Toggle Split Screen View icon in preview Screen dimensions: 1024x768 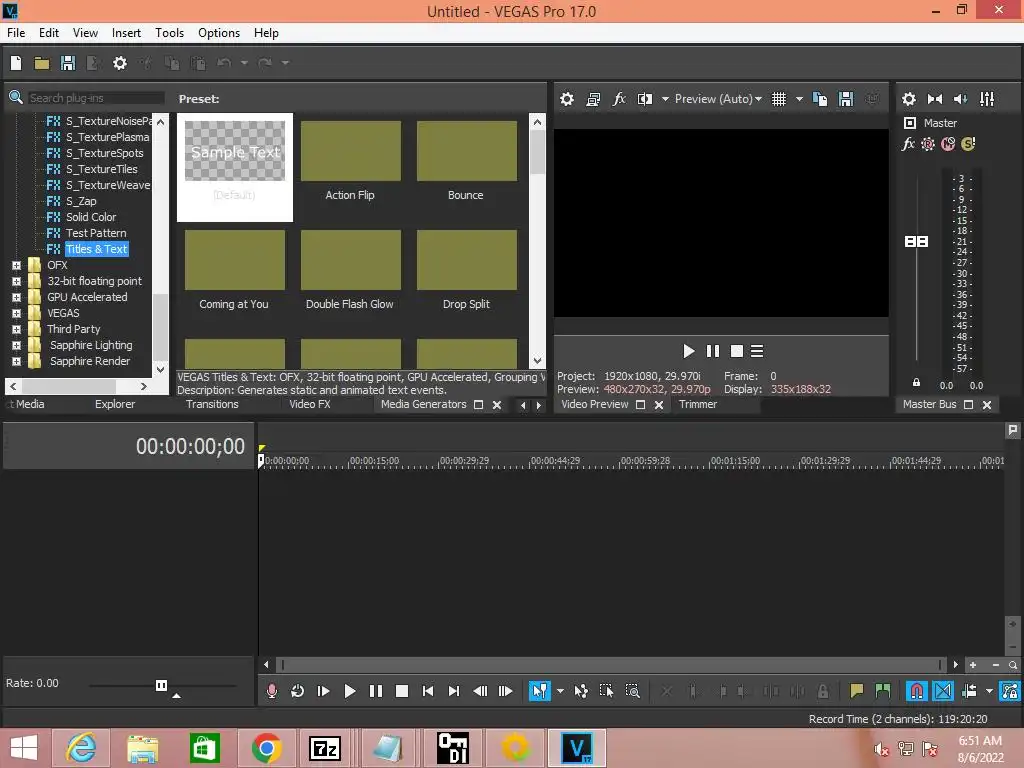[x=645, y=99]
